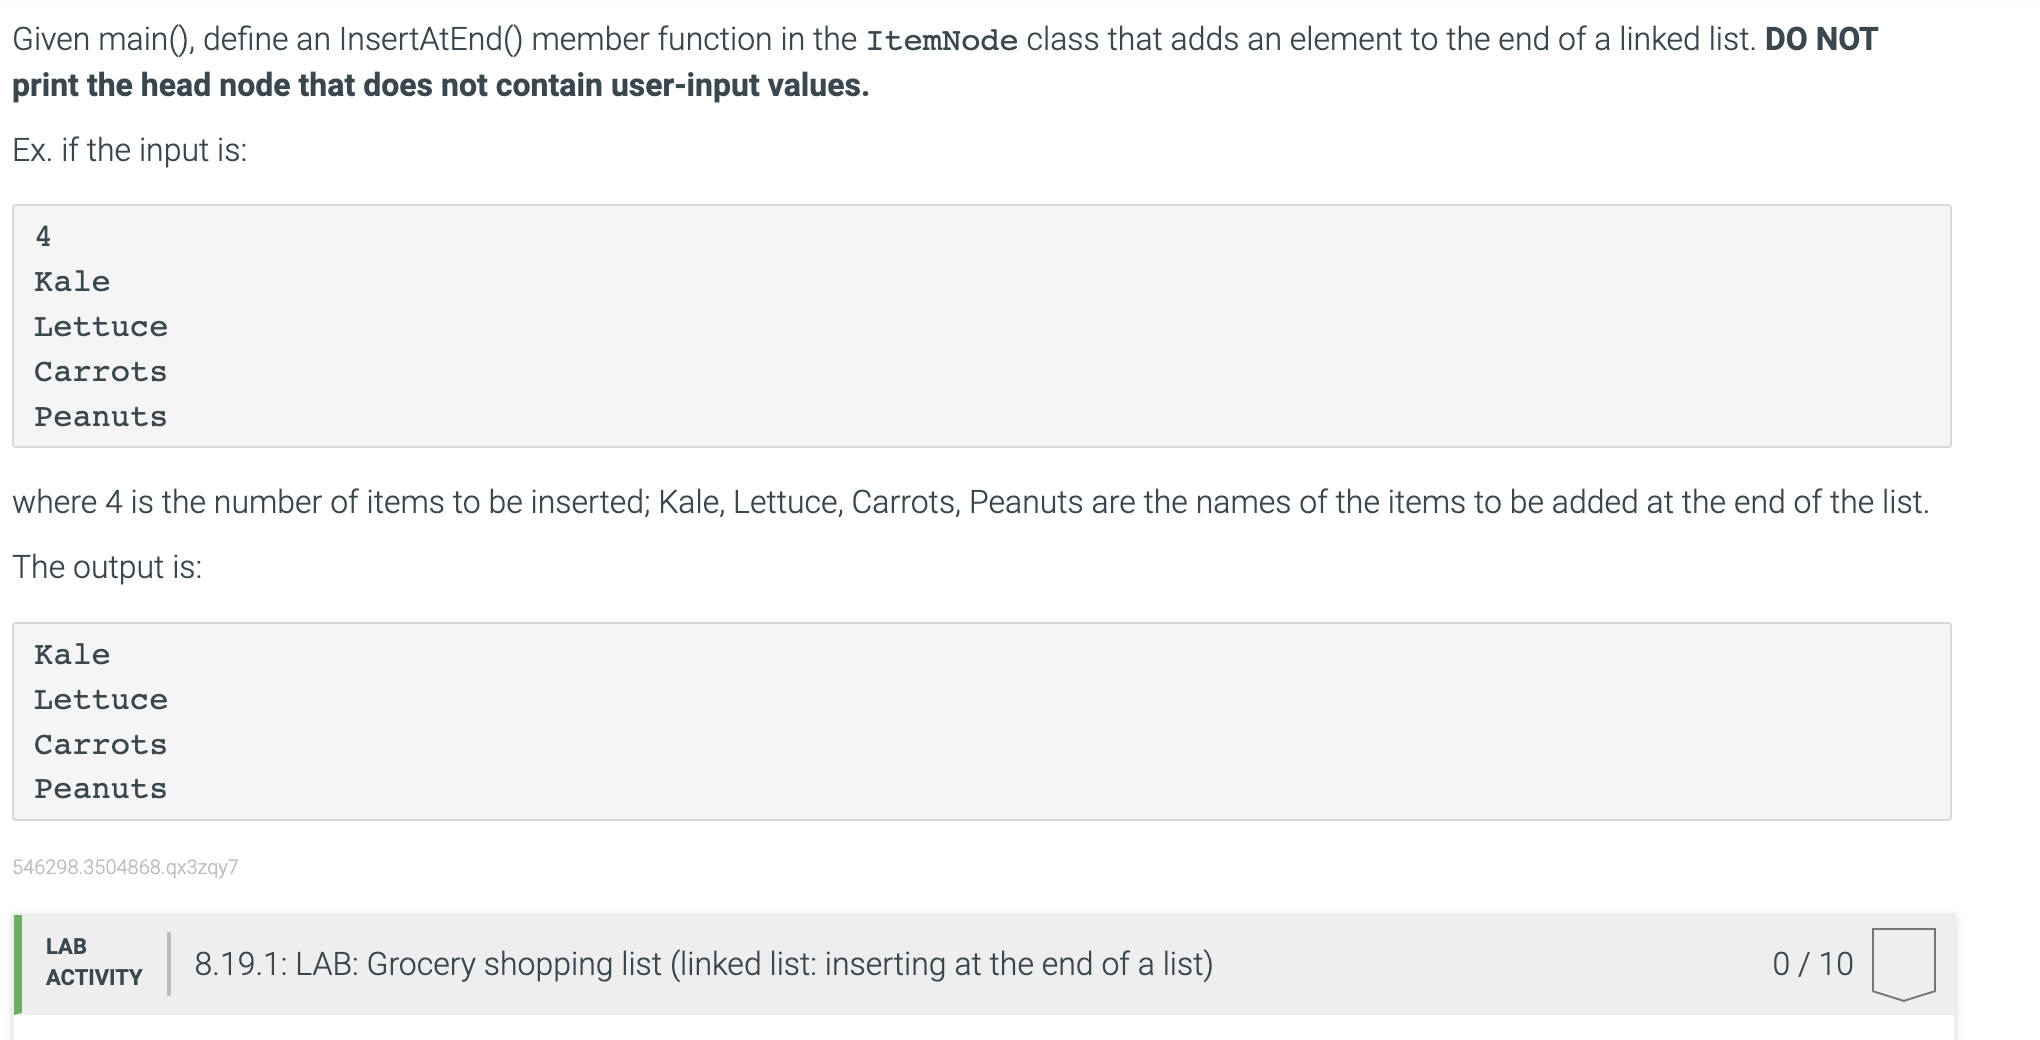Click the Kale line in the input box

(x=71, y=281)
